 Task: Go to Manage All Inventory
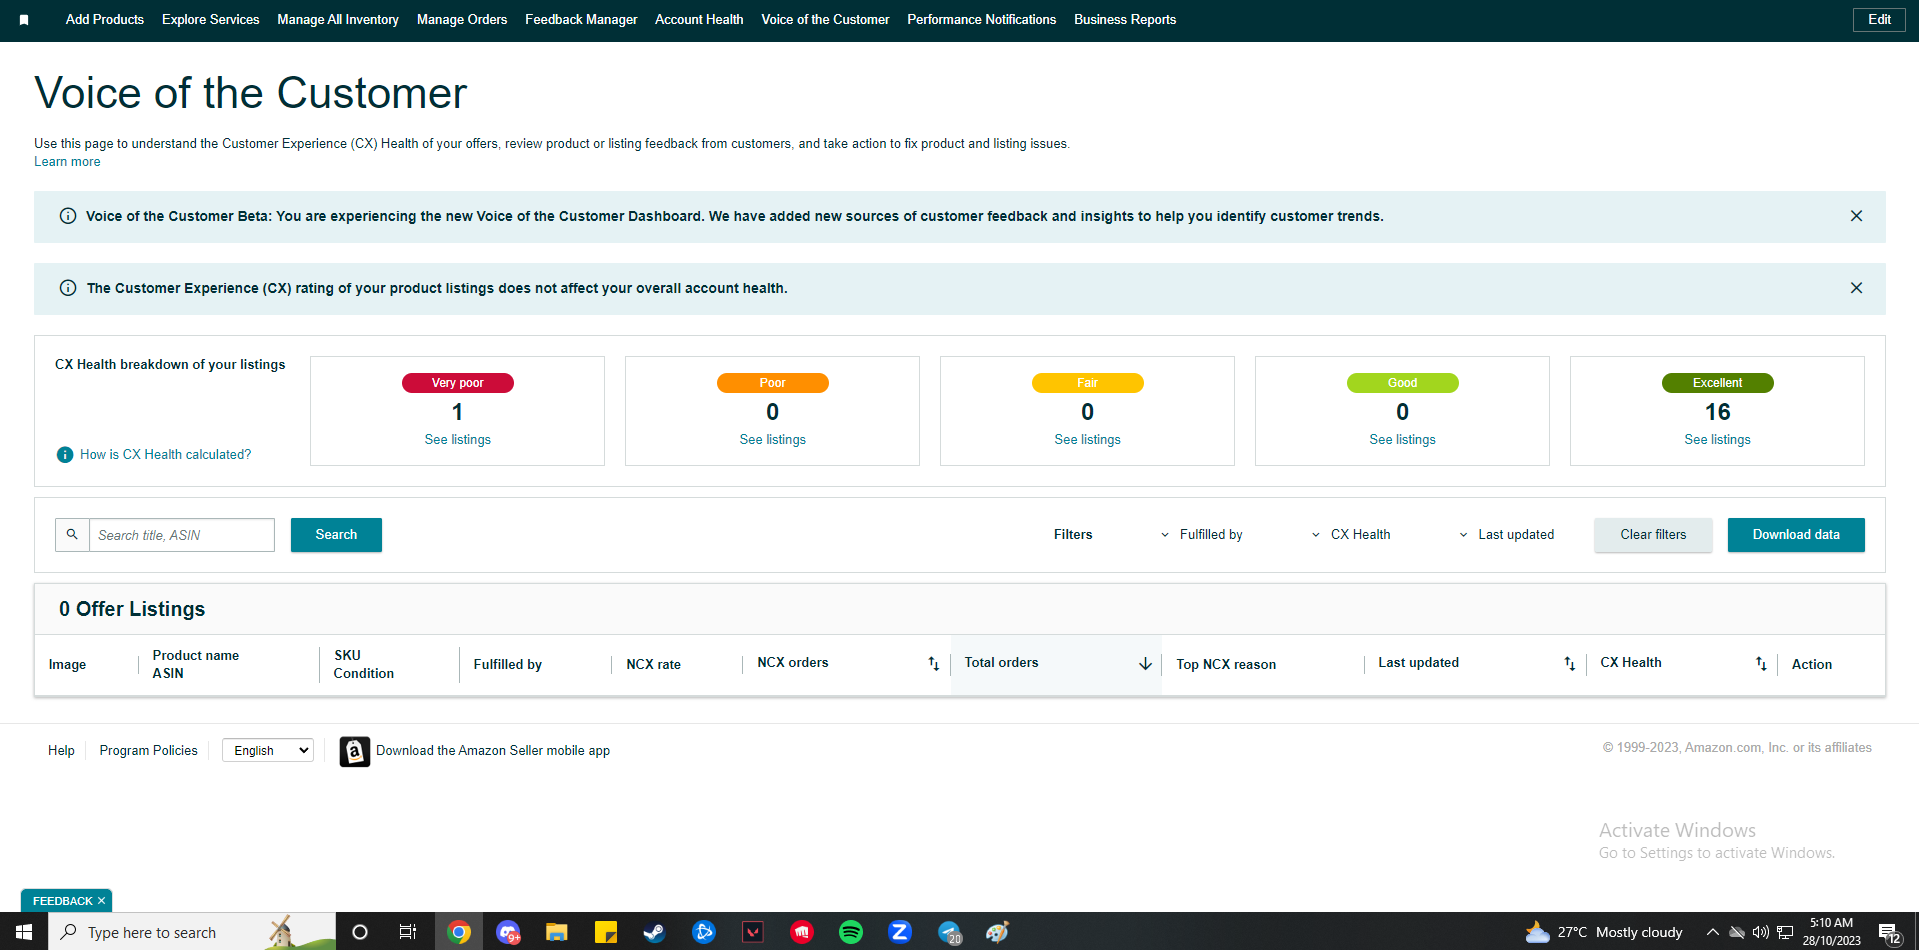click(x=338, y=20)
